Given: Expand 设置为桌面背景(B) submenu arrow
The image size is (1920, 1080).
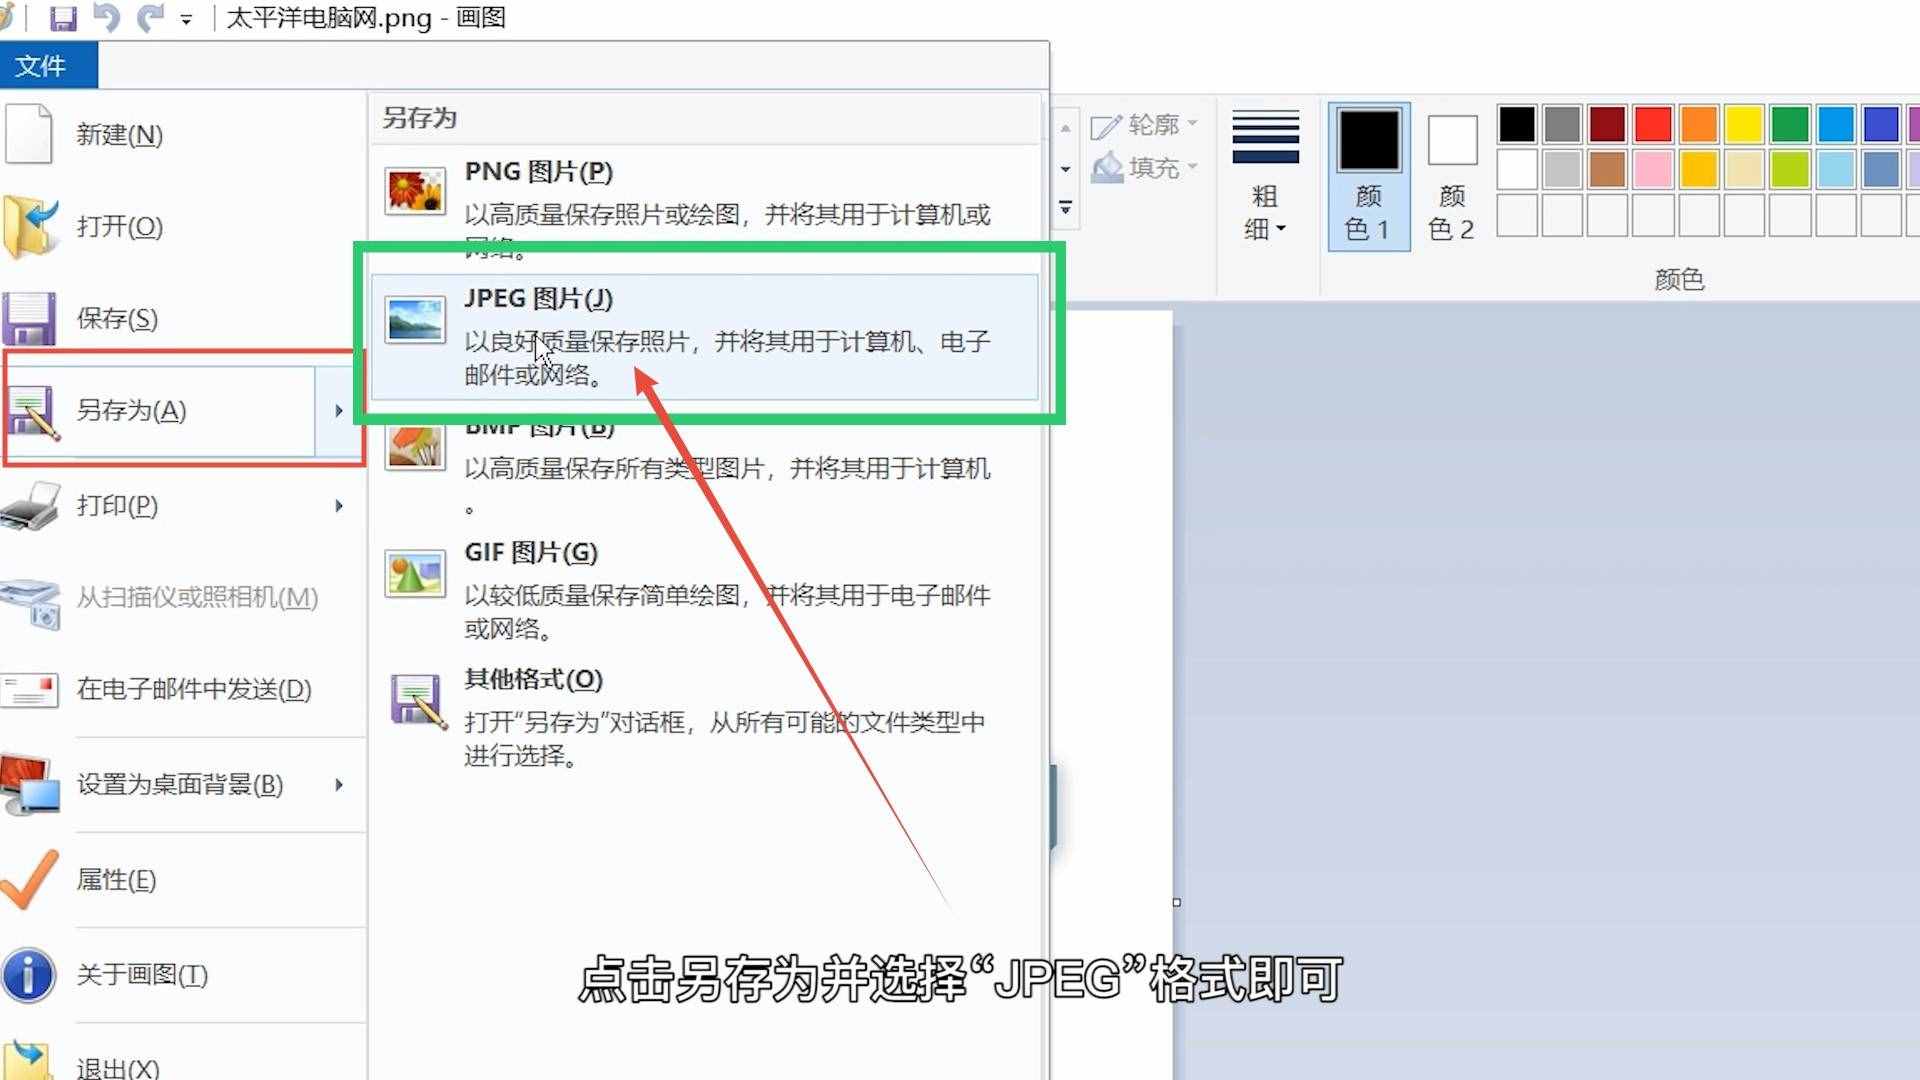Looking at the screenshot, I should coord(339,785).
